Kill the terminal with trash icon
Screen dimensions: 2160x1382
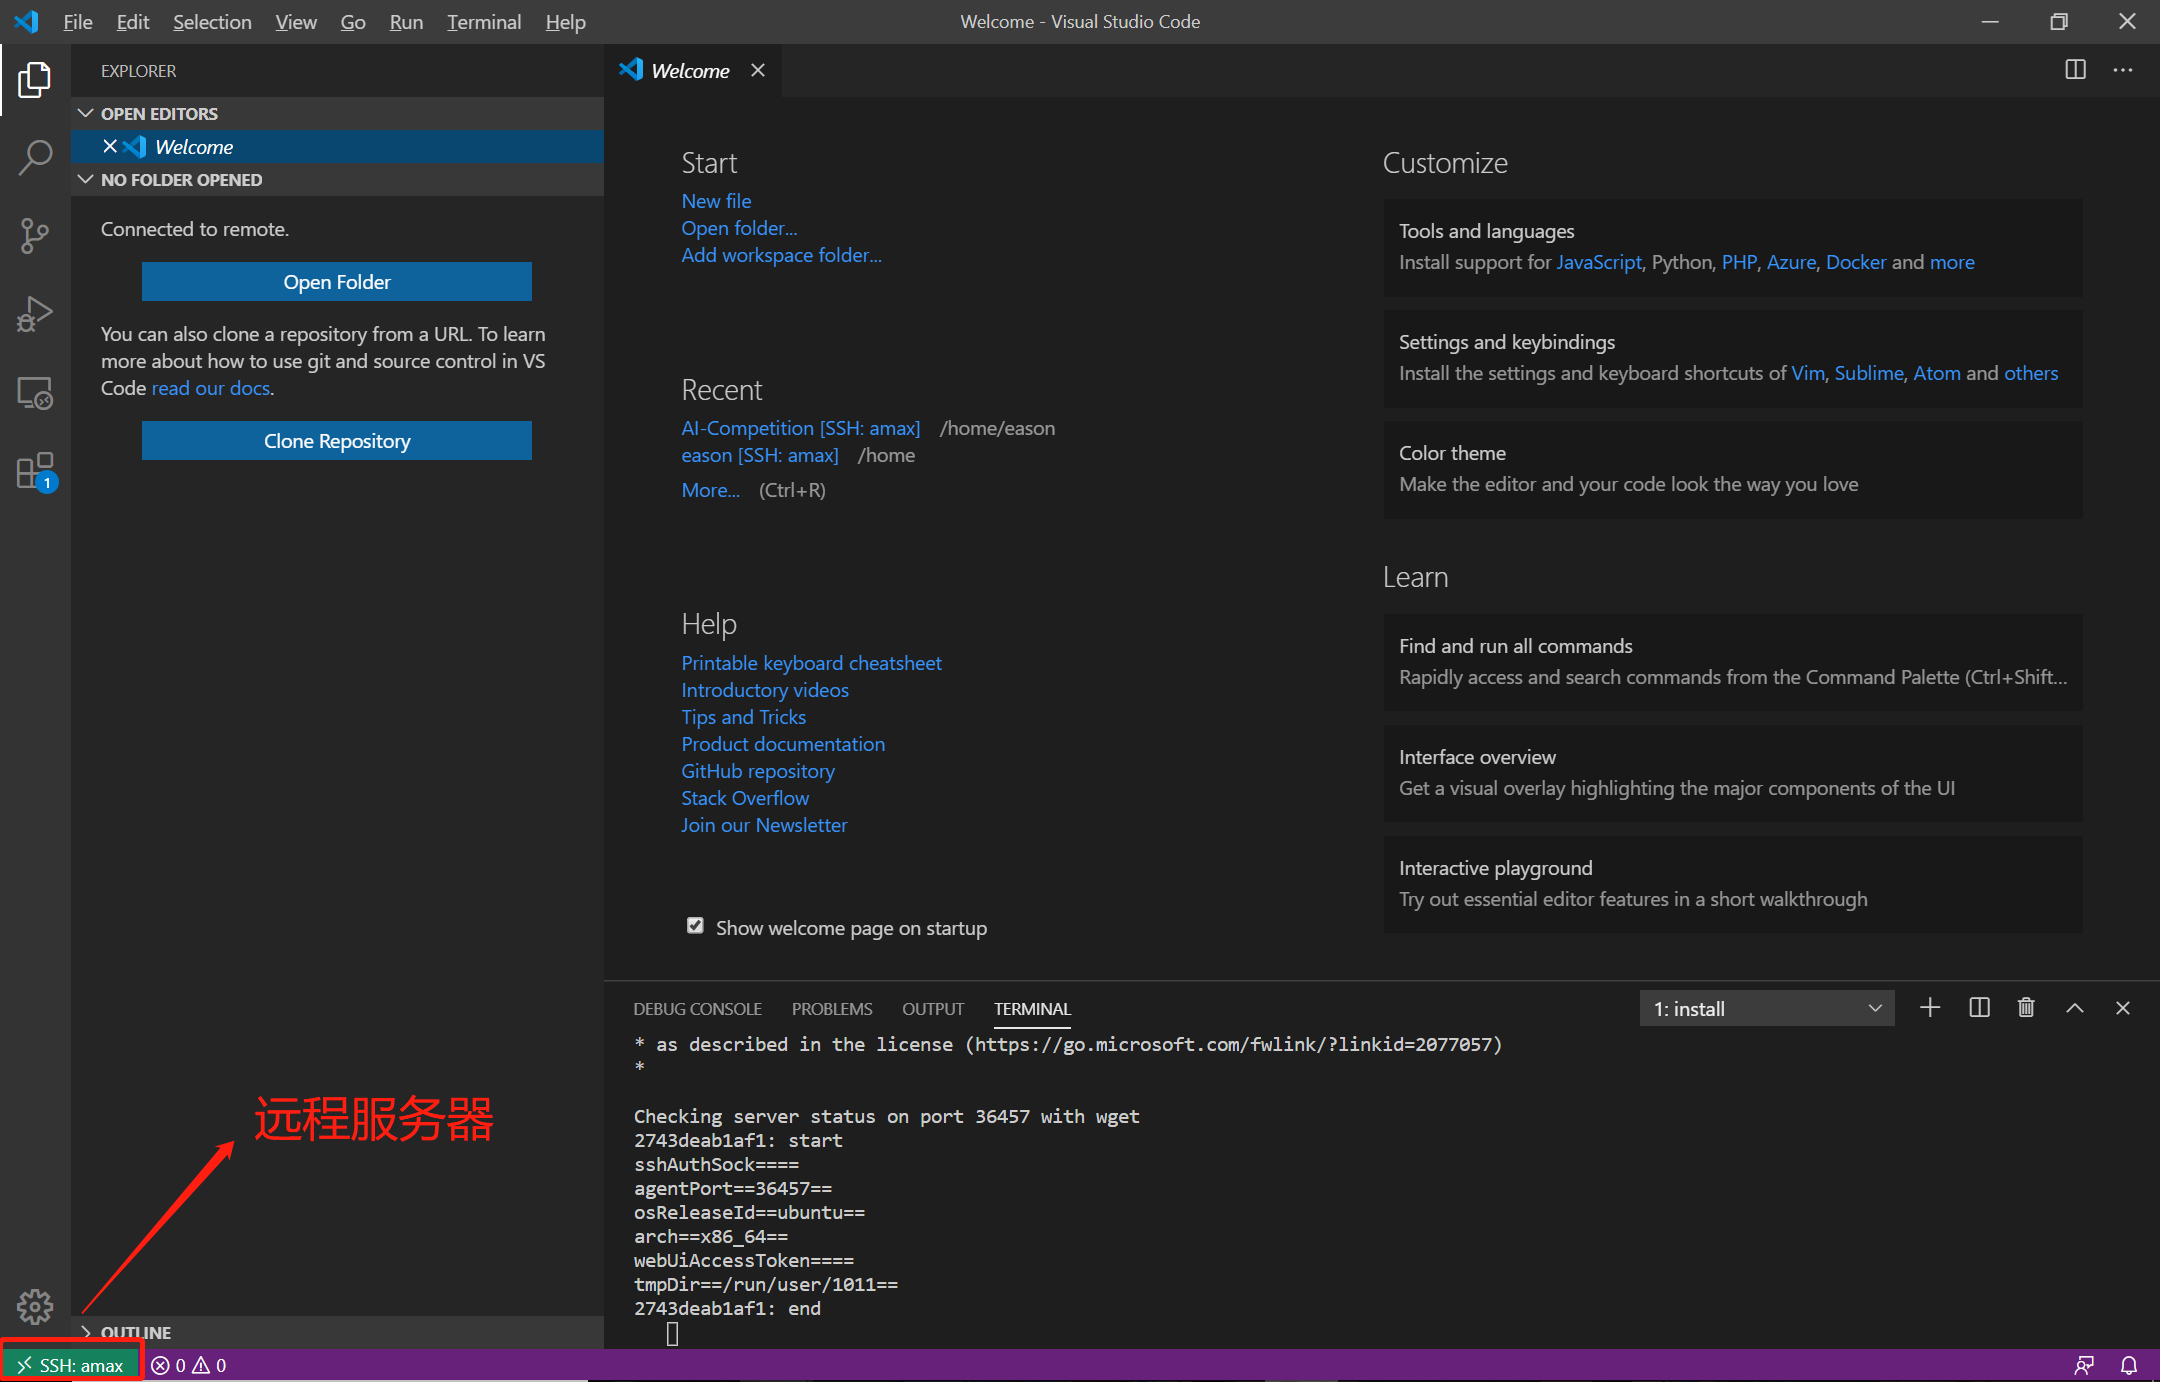(2026, 1008)
